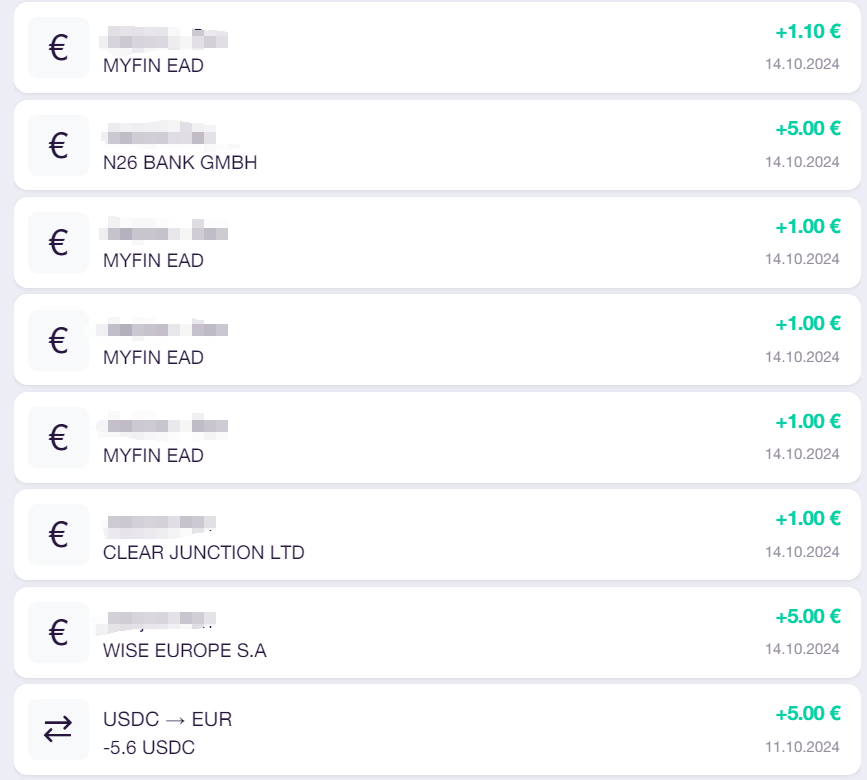Viewport: 867px width, 780px height.
Task: Click the euro icon of the +1.10 € transaction
Action: [59, 48]
